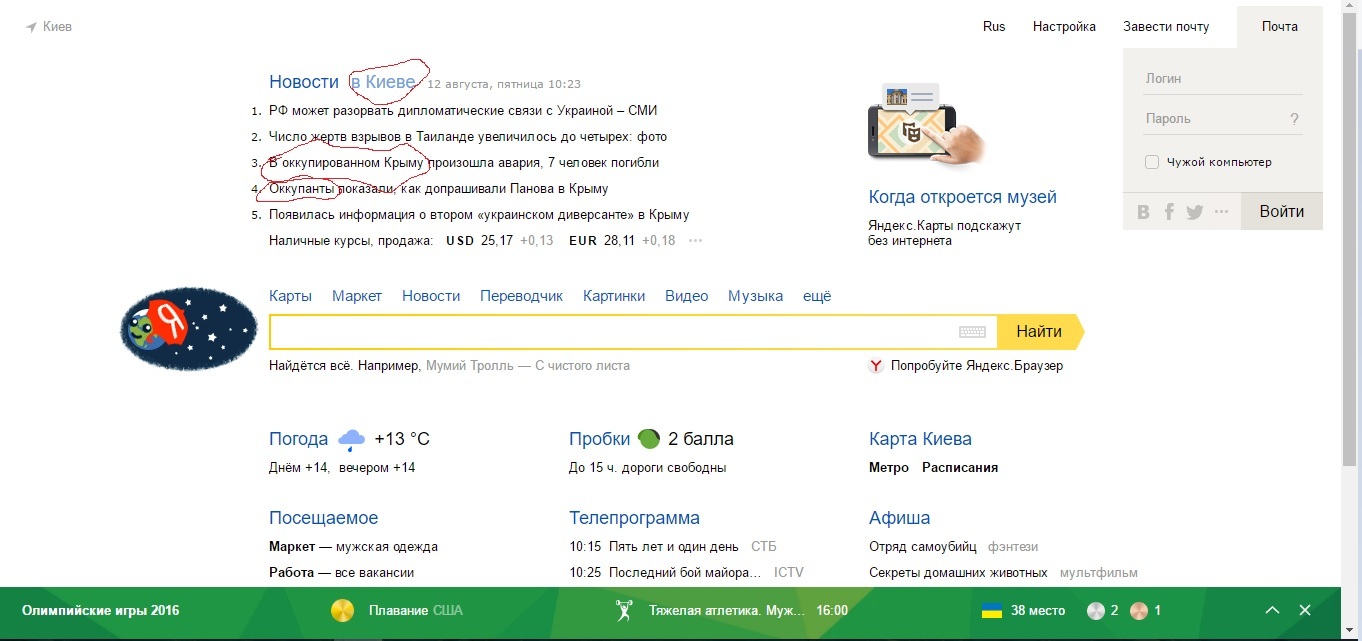Open 'Секреты домашних животных' movie listing
The image size is (1362, 641).
click(x=958, y=573)
